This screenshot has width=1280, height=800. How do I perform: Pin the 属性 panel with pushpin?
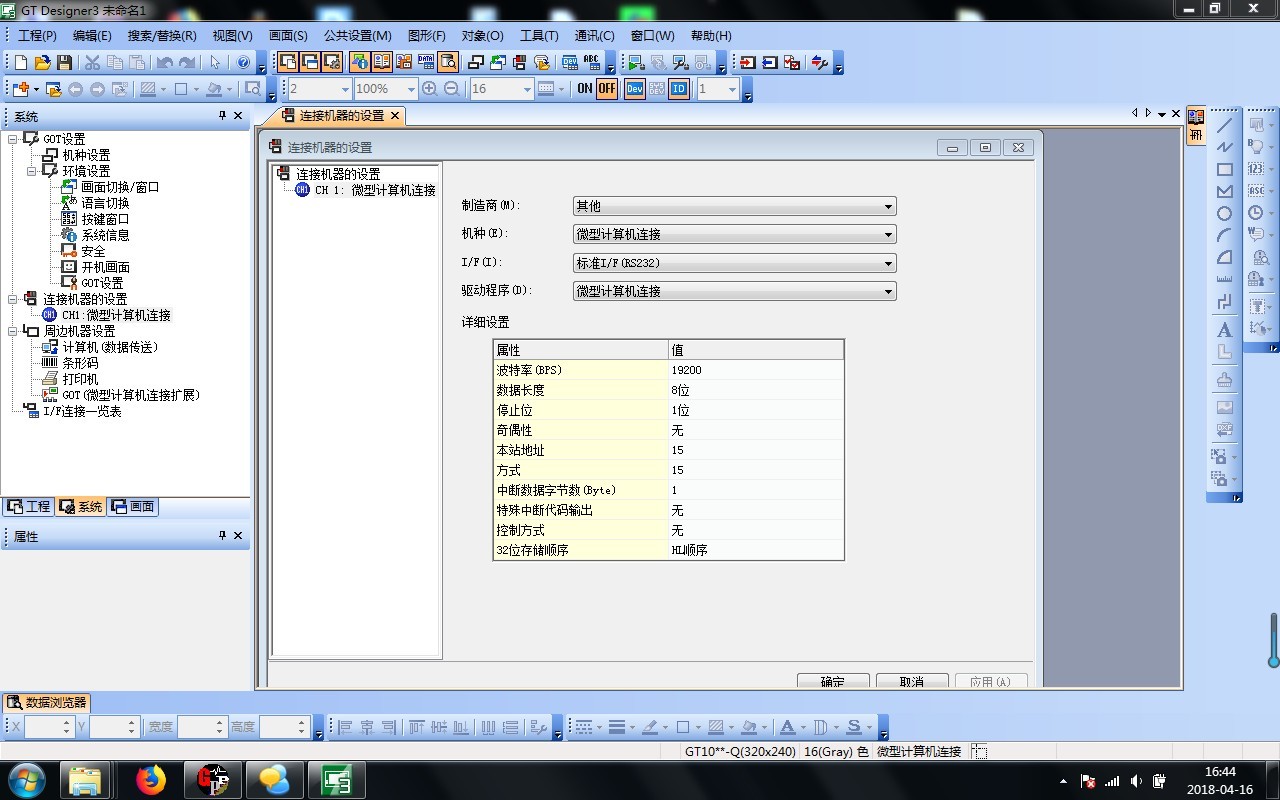pyautogui.click(x=222, y=536)
